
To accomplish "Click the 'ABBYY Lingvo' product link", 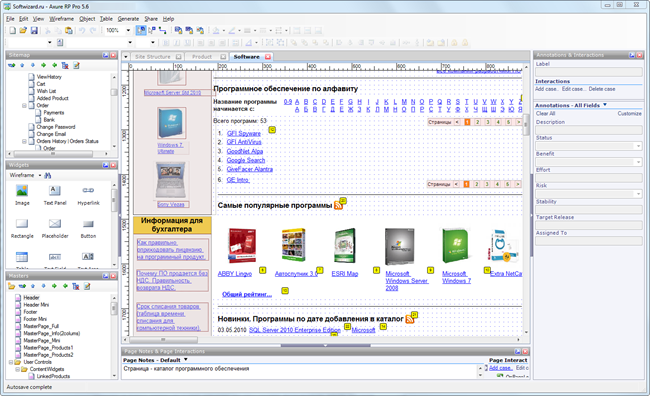I will coord(235,274).
